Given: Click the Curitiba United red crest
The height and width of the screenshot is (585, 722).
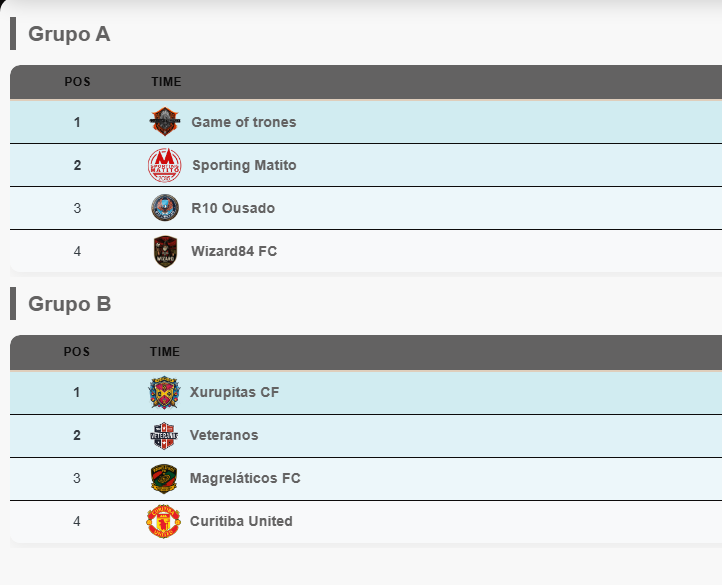Looking at the screenshot, I should (164, 521).
